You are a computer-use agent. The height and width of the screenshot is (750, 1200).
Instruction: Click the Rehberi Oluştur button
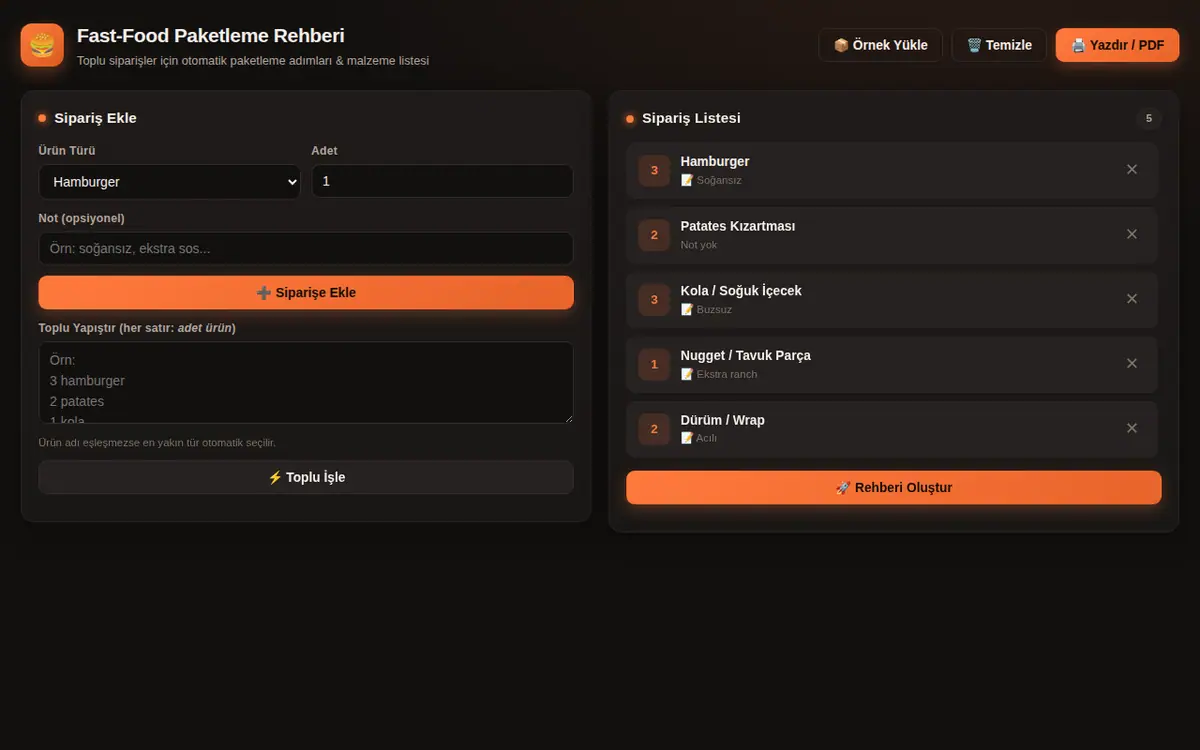[x=894, y=488]
